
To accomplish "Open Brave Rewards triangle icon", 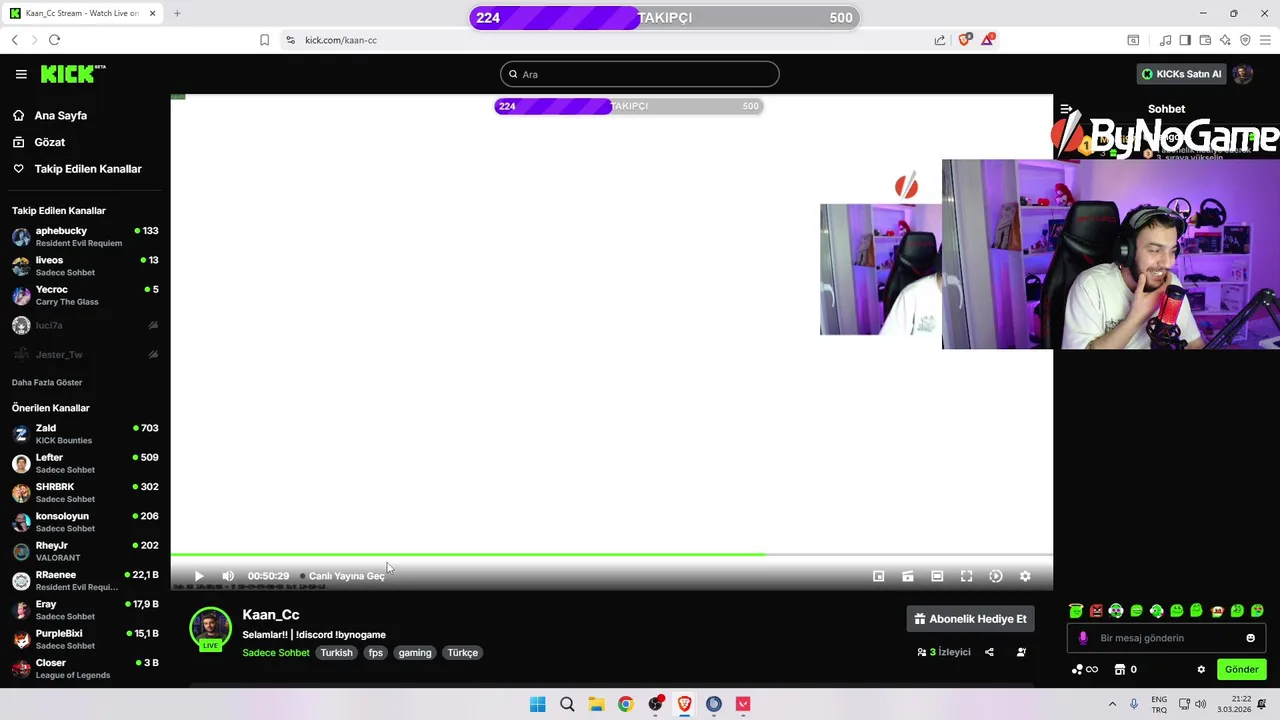I will (x=988, y=40).
